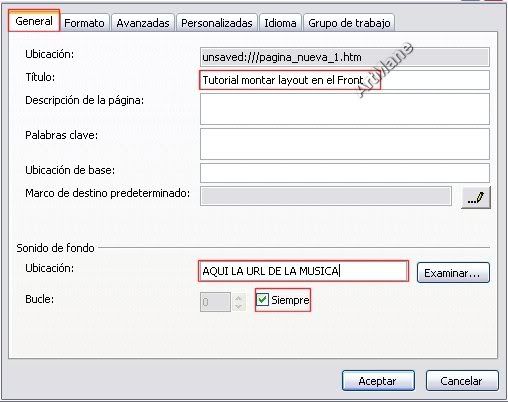Image resolution: width=508 pixels, height=402 pixels.
Task: Click the Bucle loop count number field
Action: click(x=216, y=302)
